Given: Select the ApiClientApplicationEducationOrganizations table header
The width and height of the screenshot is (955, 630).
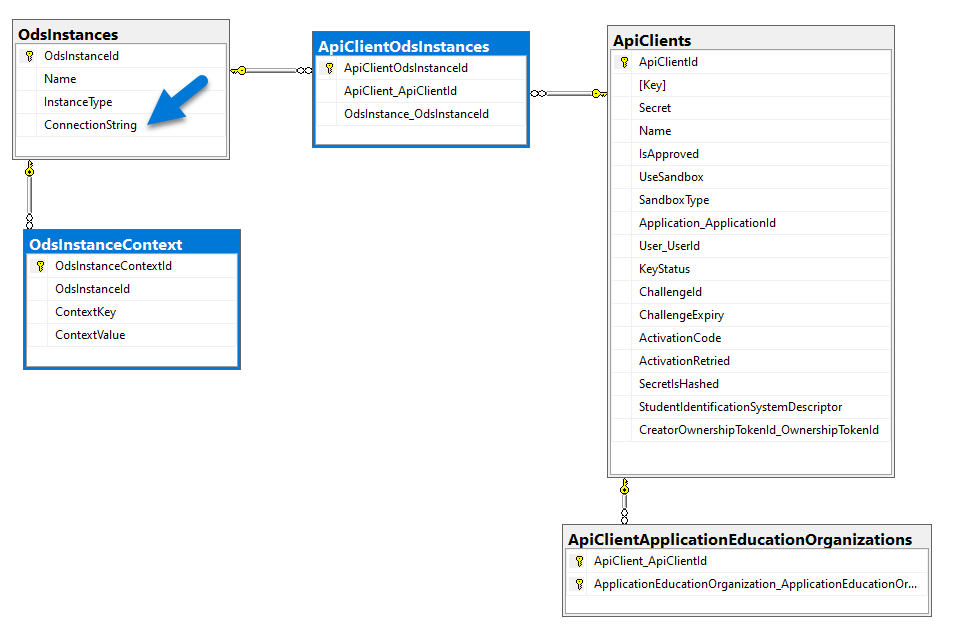Looking at the screenshot, I should (x=747, y=539).
